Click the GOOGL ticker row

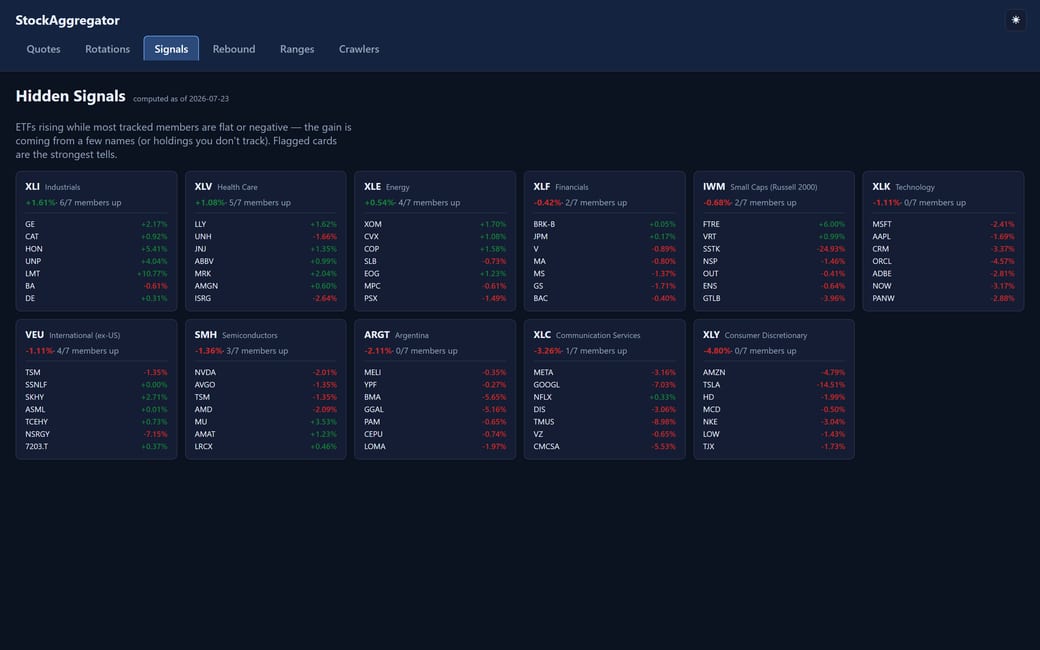[x=604, y=385]
